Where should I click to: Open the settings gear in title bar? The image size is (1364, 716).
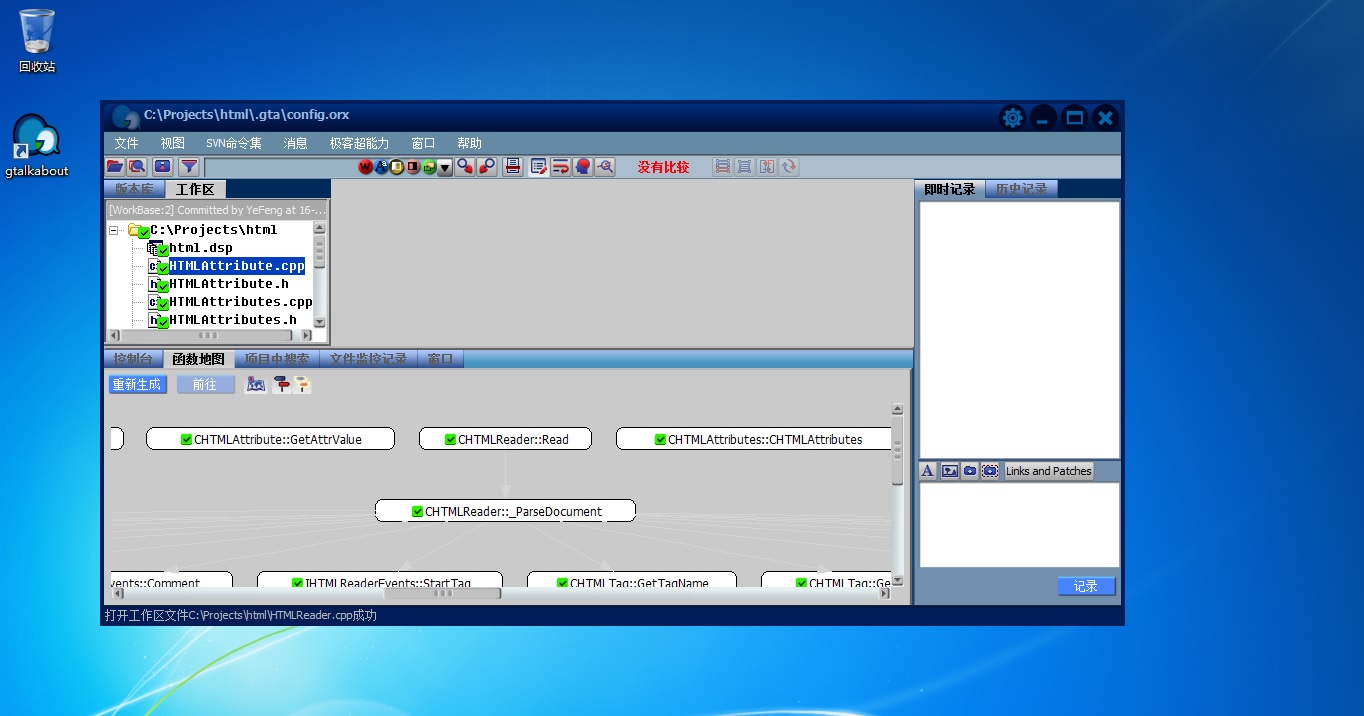point(1012,118)
